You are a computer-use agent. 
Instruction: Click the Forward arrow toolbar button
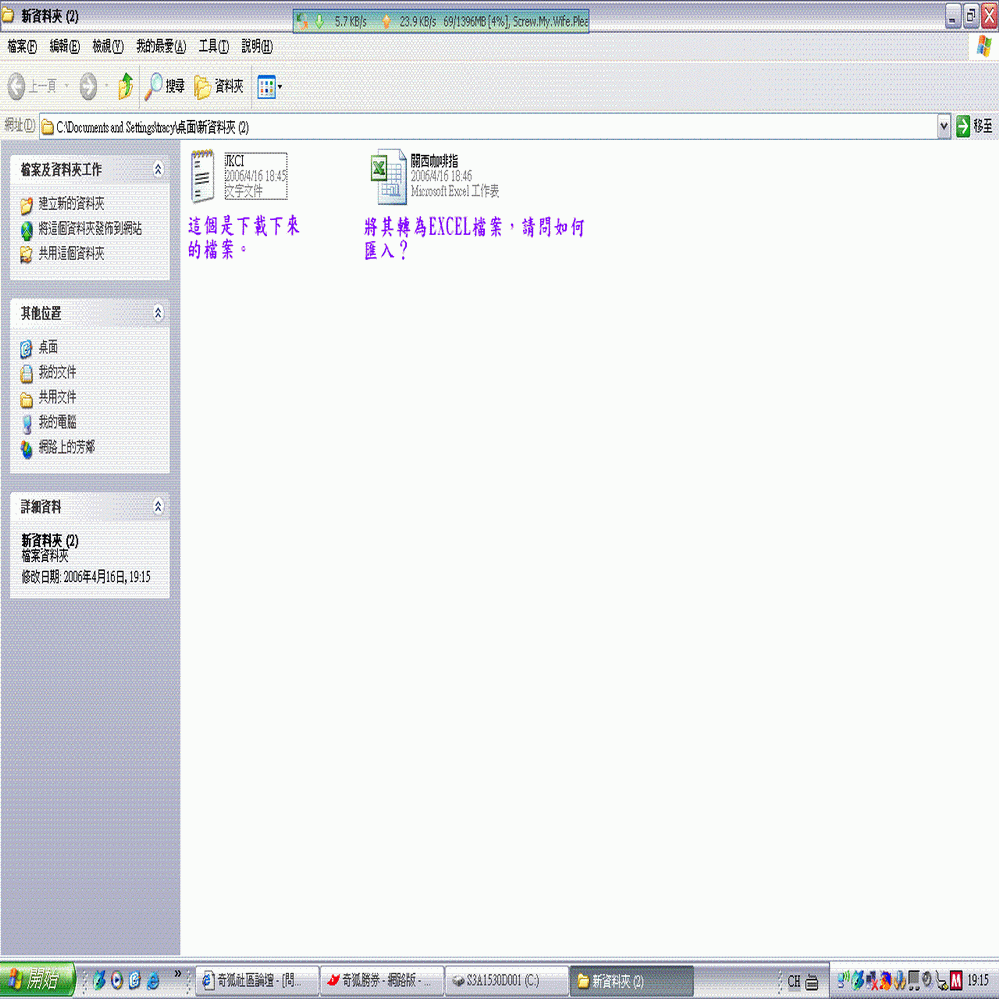pos(88,87)
